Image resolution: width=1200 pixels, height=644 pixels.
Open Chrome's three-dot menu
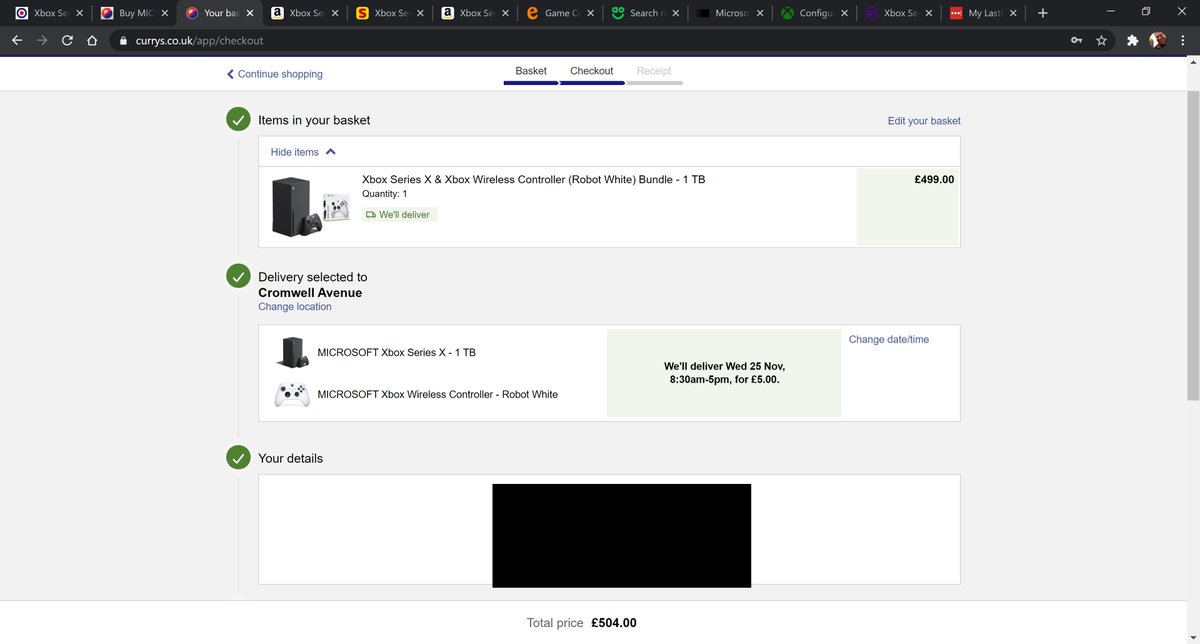pyautogui.click(x=1183, y=41)
